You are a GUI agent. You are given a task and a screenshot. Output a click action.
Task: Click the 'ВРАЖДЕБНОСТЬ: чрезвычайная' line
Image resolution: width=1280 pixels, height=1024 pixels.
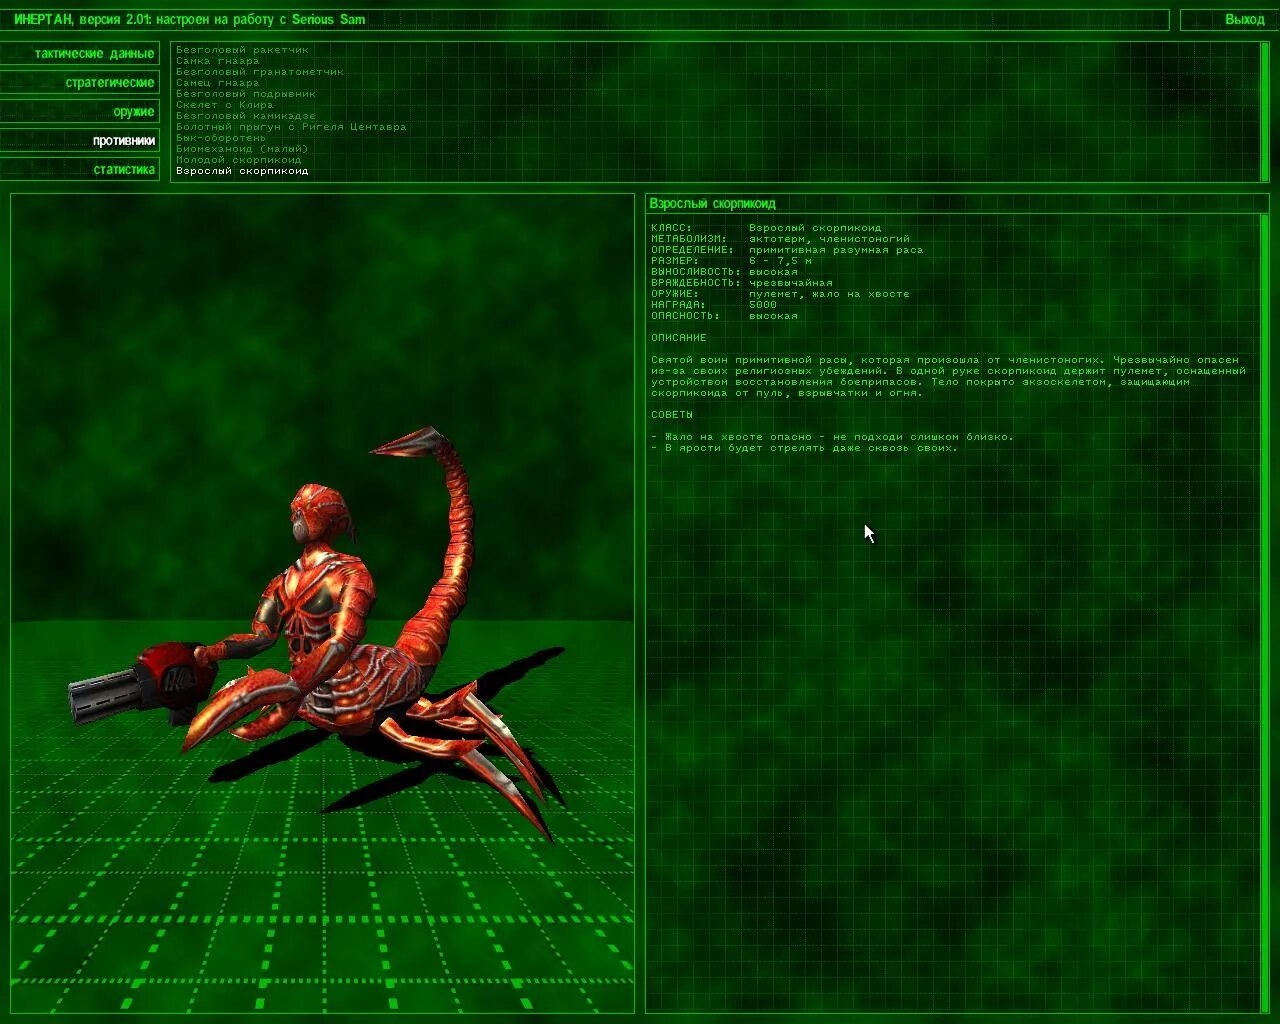(x=742, y=283)
